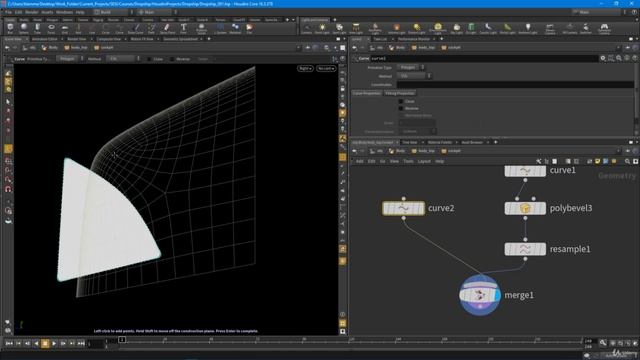Select the Metaball shelf tool
The image size is (640, 360).
(235, 29)
